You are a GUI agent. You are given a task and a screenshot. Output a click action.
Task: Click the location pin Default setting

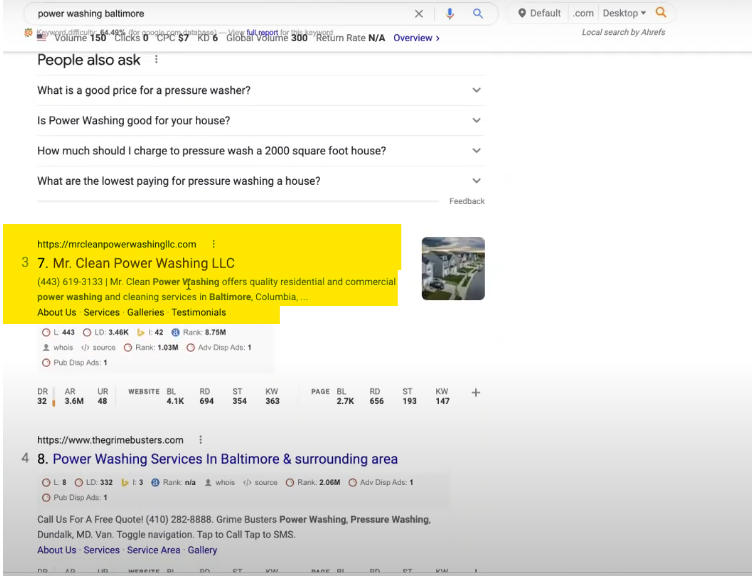pos(540,13)
